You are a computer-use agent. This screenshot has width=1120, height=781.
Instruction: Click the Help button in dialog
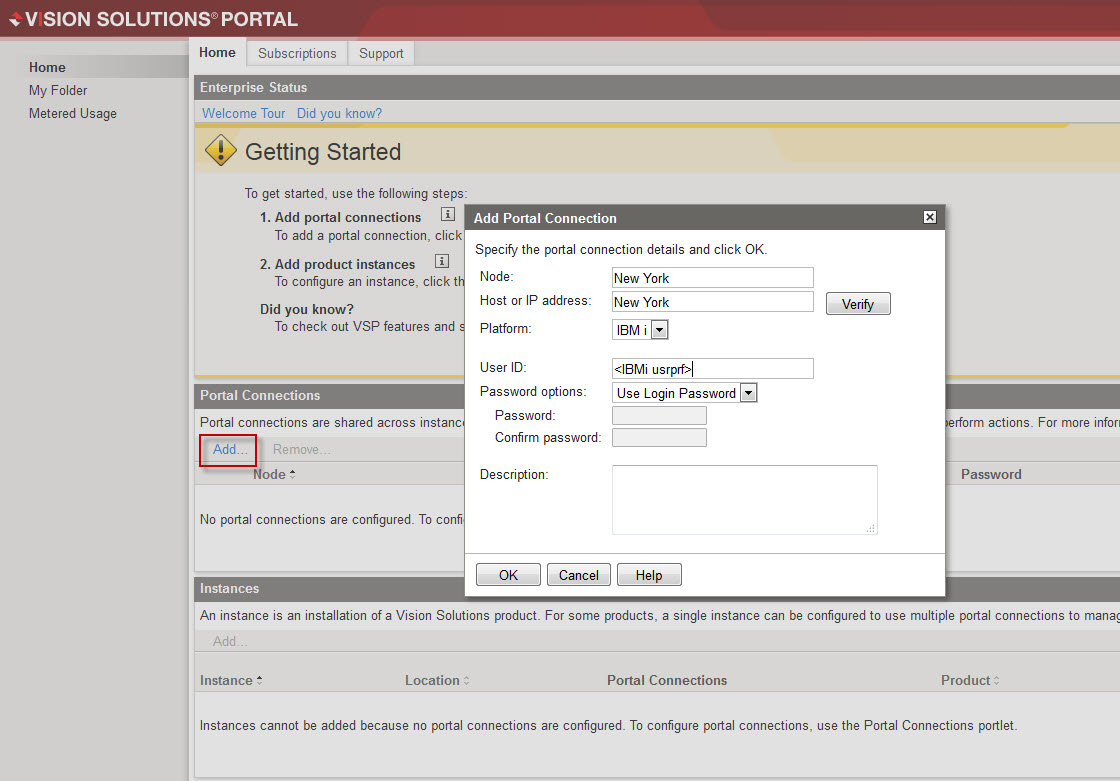coord(649,574)
